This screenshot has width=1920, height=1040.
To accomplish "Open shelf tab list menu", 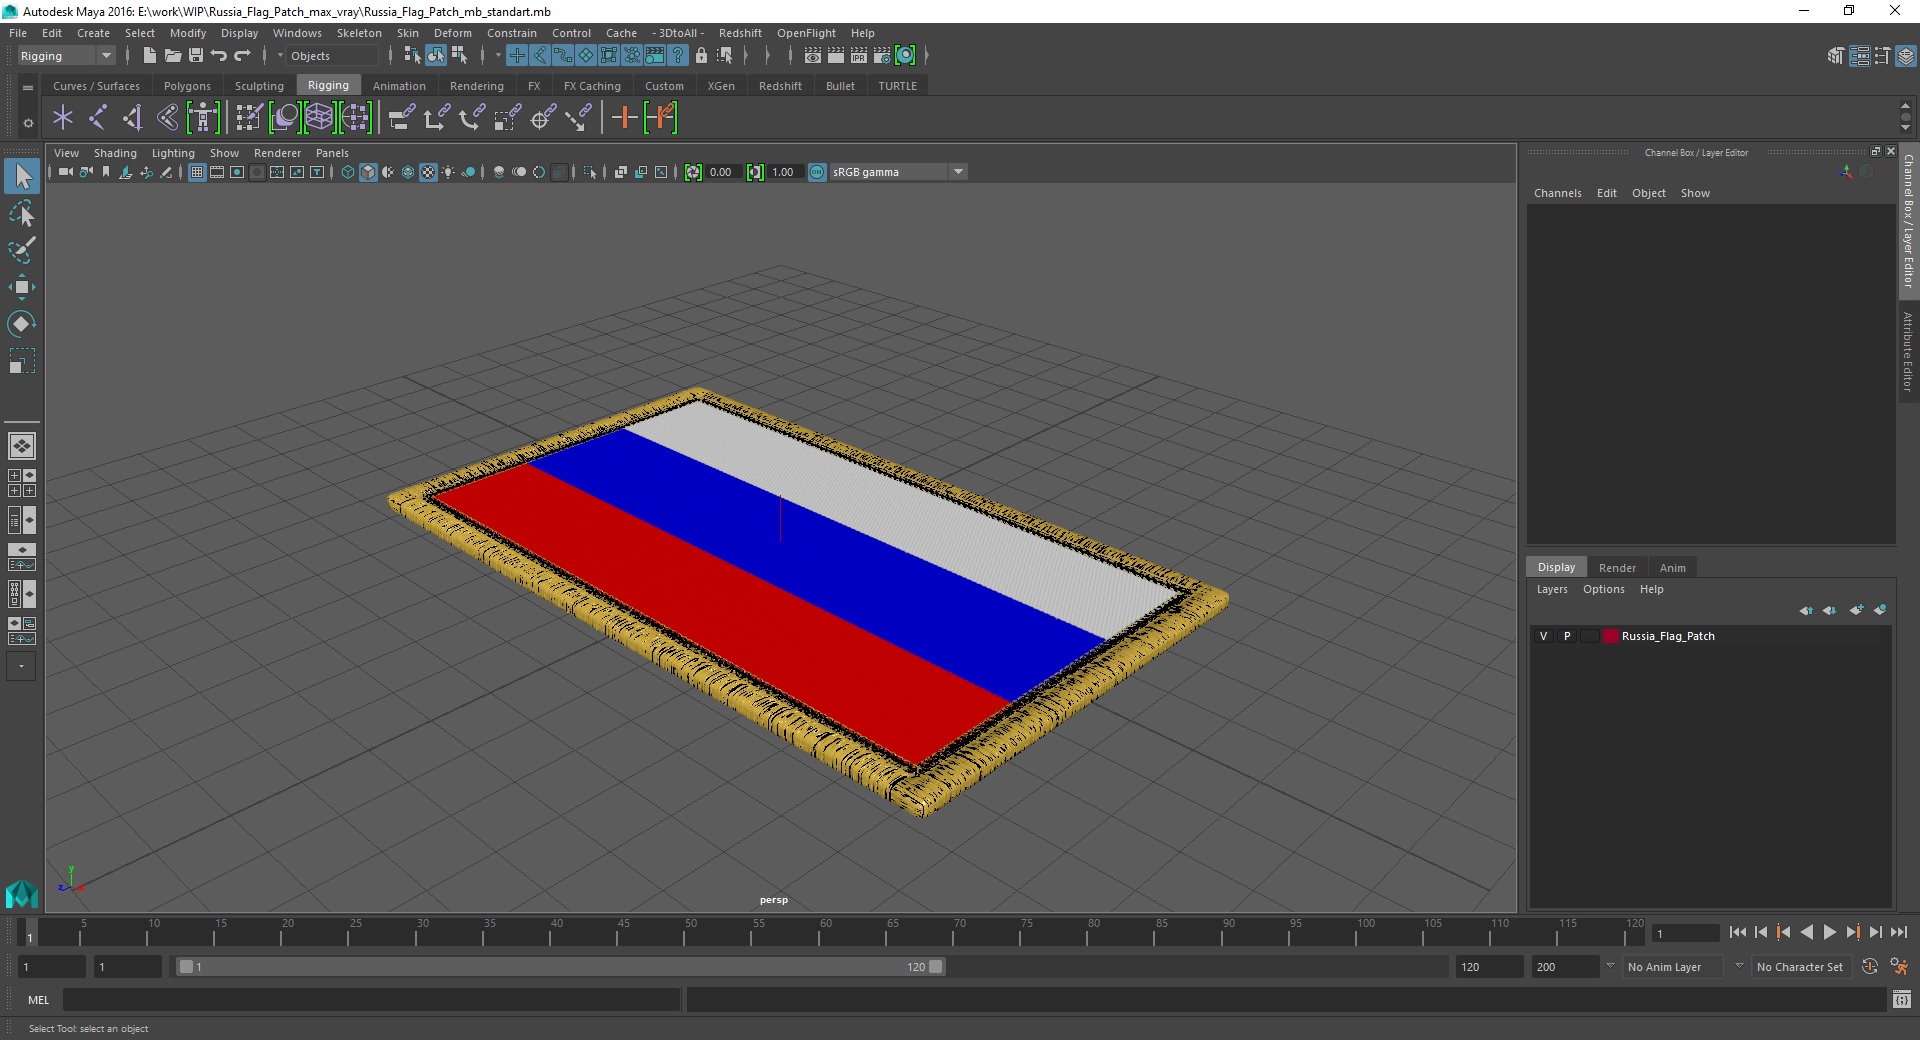I will [28, 87].
